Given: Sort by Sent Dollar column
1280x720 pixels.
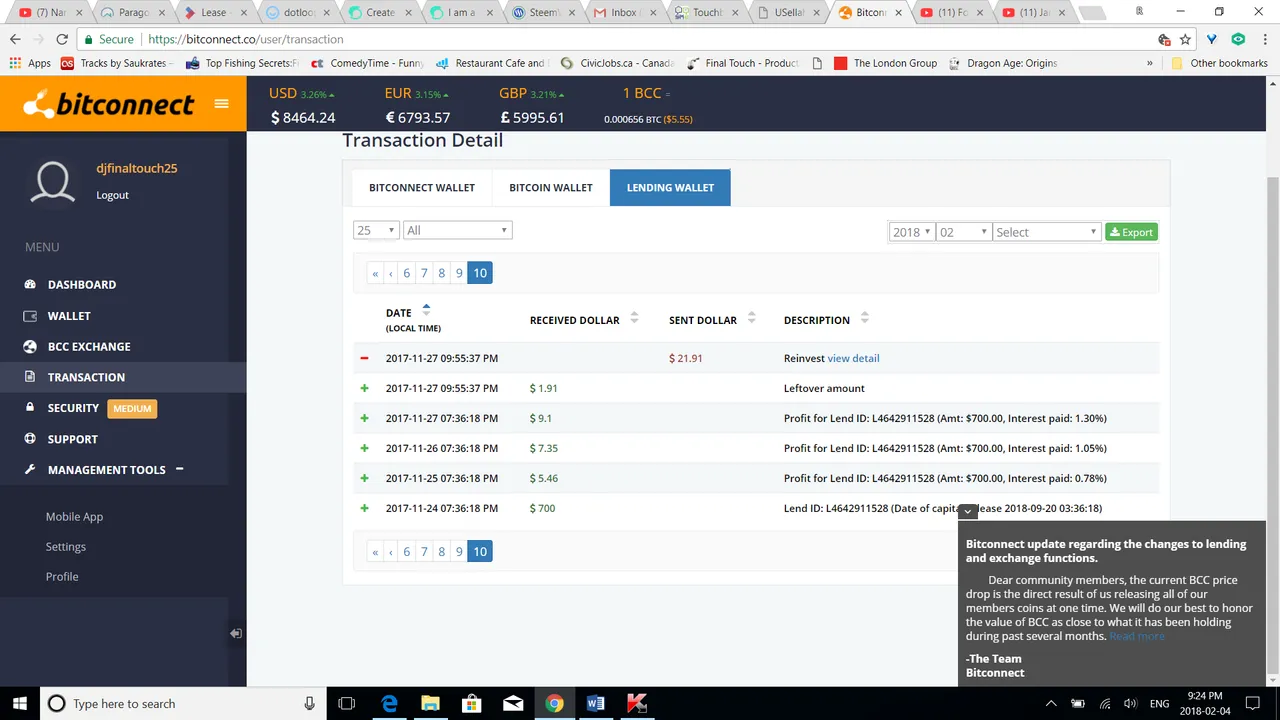Looking at the screenshot, I should (x=752, y=319).
